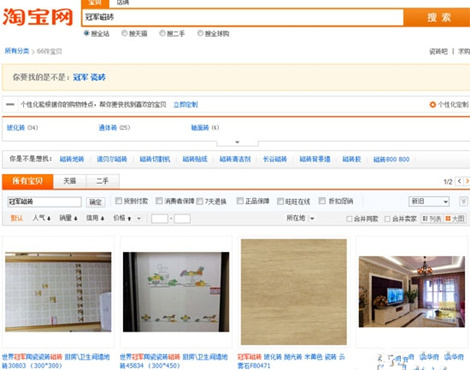
Task: Open product title ending 砖45834 (300*450)
Action: [x=174, y=361]
